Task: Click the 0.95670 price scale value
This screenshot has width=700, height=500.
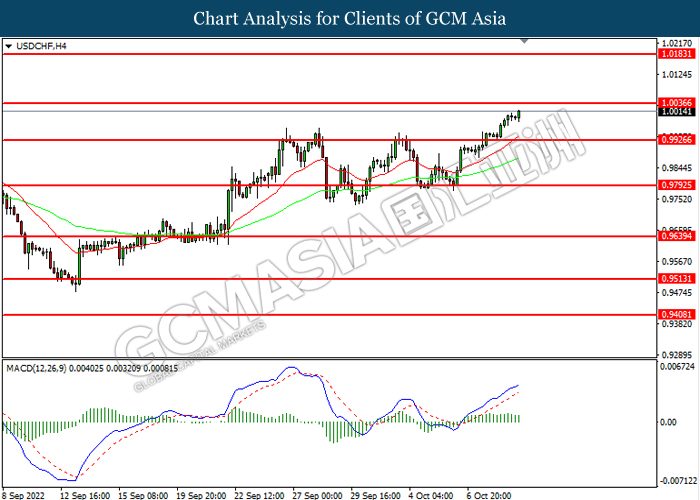Action: pos(677,261)
